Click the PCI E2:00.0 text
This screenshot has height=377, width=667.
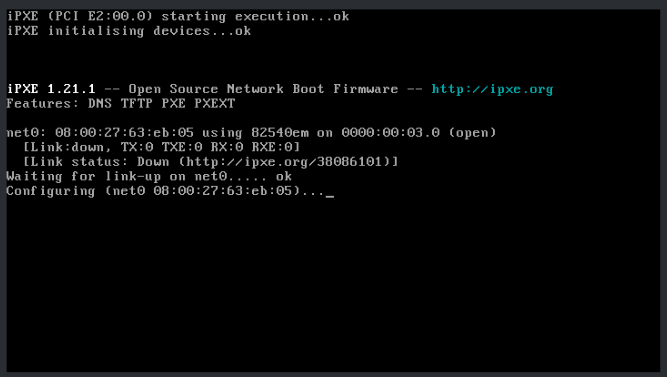click(100, 17)
